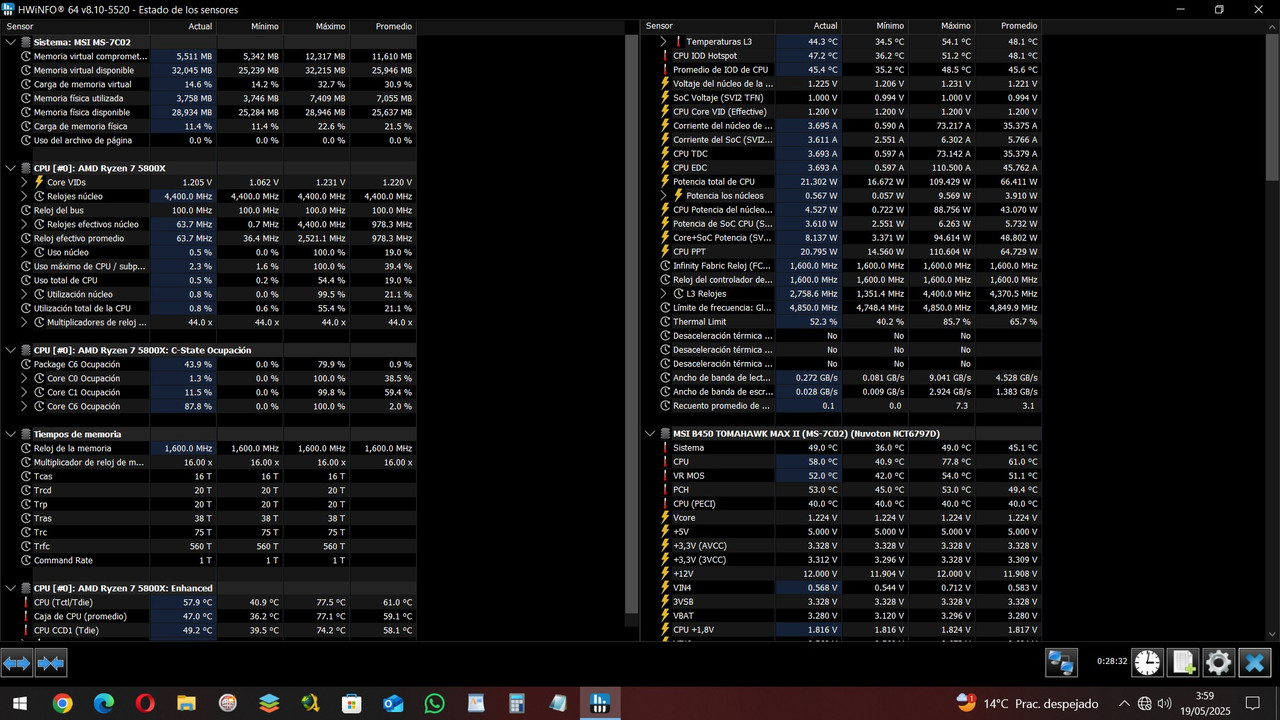Open the Windows Start menu
This screenshot has width=1280, height=720.
(20, 703)
